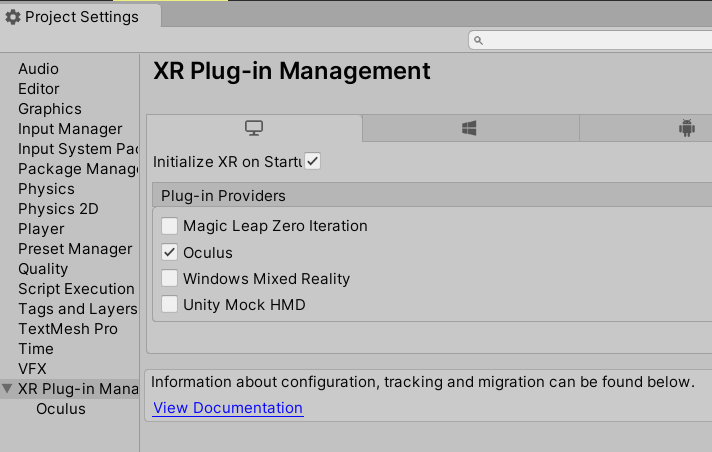Open the Oculus sub-settings entry
The height and width of the screenshot is (452, 712).
pyautogui.click(x=61, y=409)
